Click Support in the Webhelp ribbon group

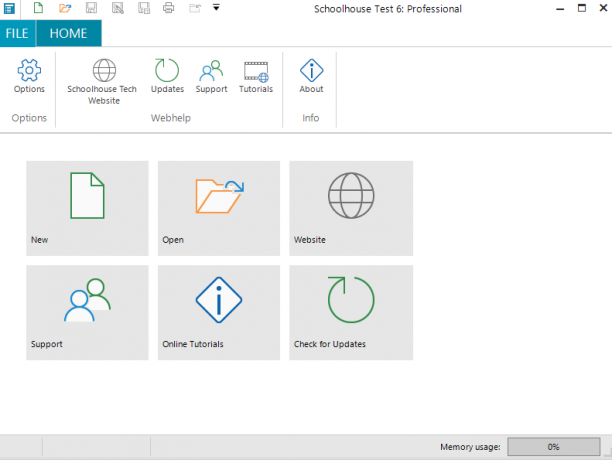pos(211,76)
